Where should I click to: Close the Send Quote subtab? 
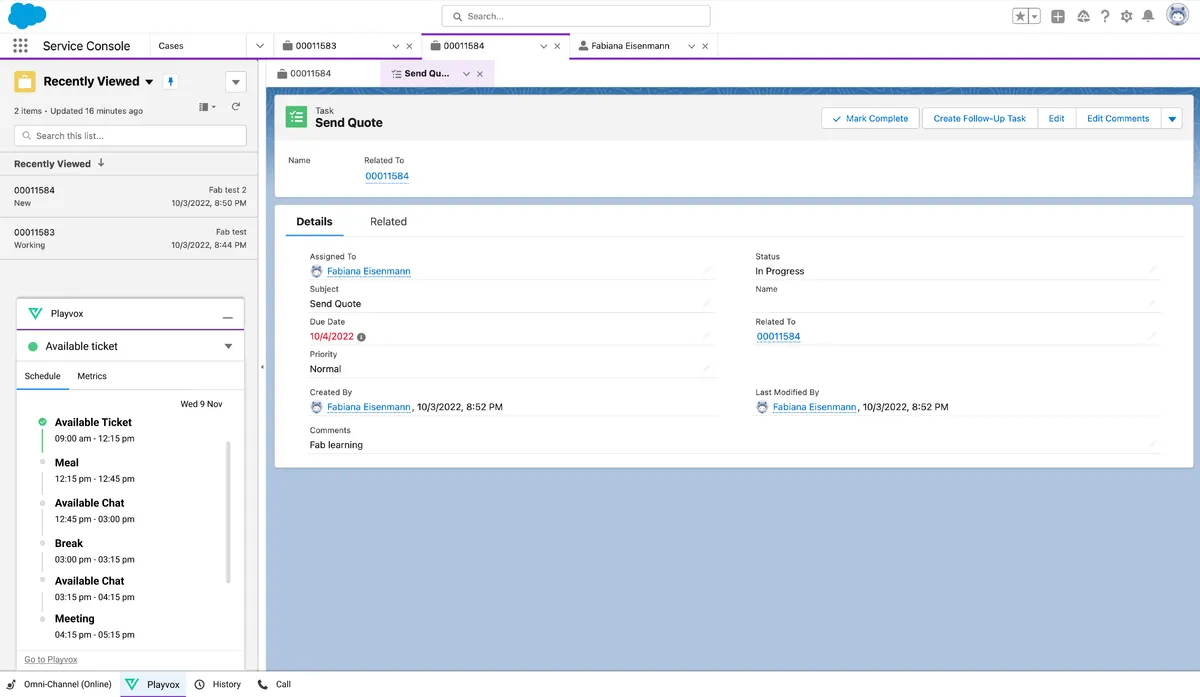point(480,74)
